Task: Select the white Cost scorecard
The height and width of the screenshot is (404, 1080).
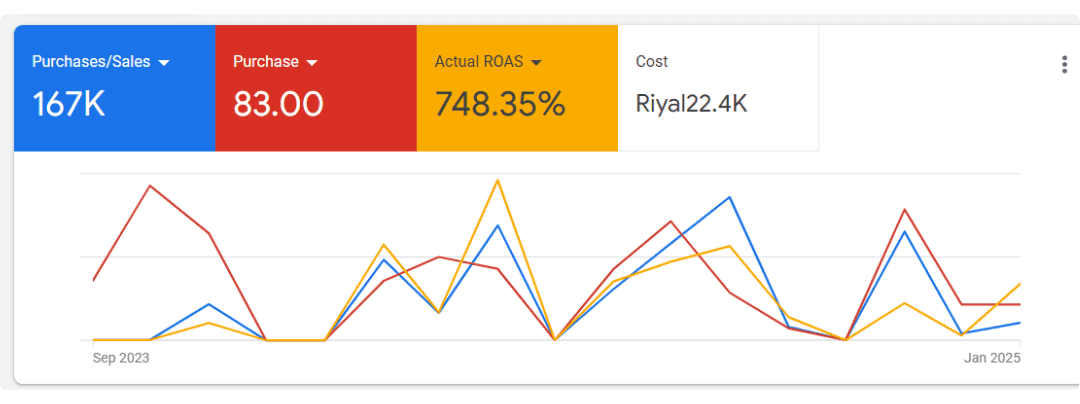Action: (x=718, y=88)
